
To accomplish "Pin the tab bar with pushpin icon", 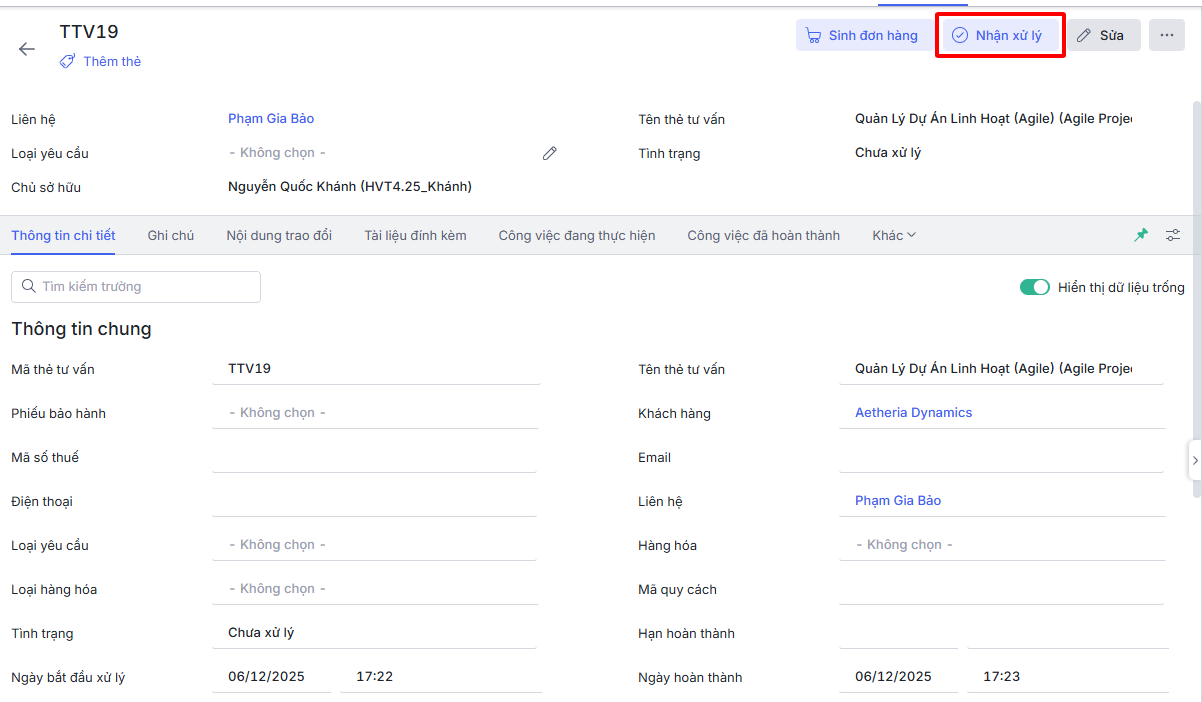I will pyautogui.click(x=1141, y=235).
